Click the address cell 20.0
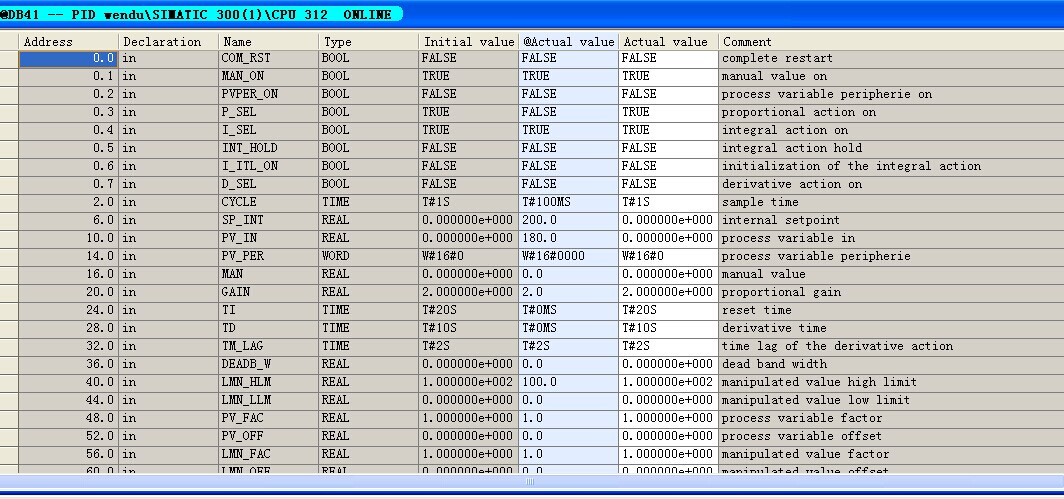 [x=69, y=292]
